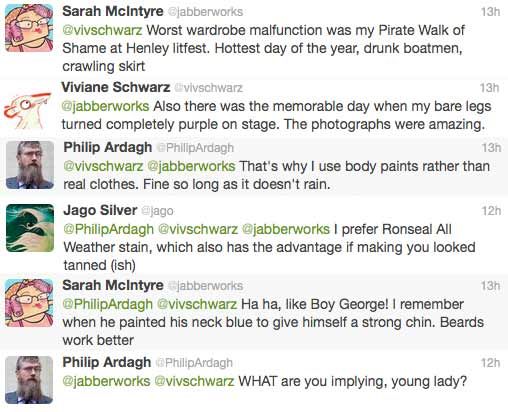The height and width of the screenshot is (412, 508).
Task: Open @vivschwarz mention in the last tweet
Action: click(194, 381)
